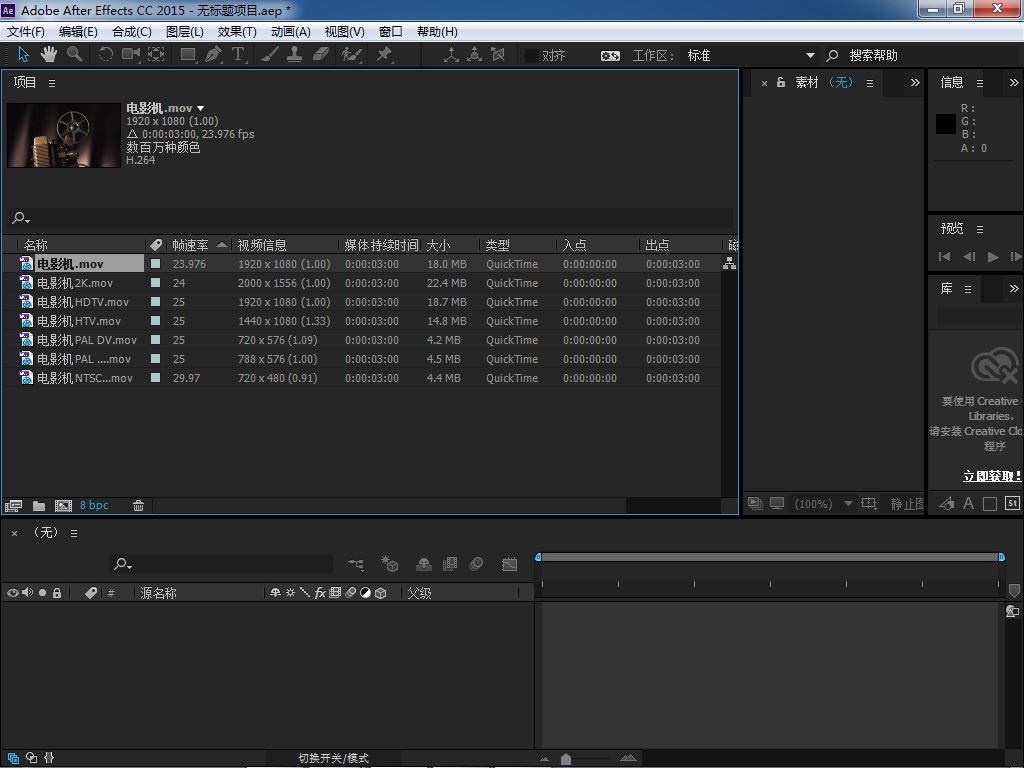Click the First Frame button in preview
Screen dimensions: 1024x768
944,257
